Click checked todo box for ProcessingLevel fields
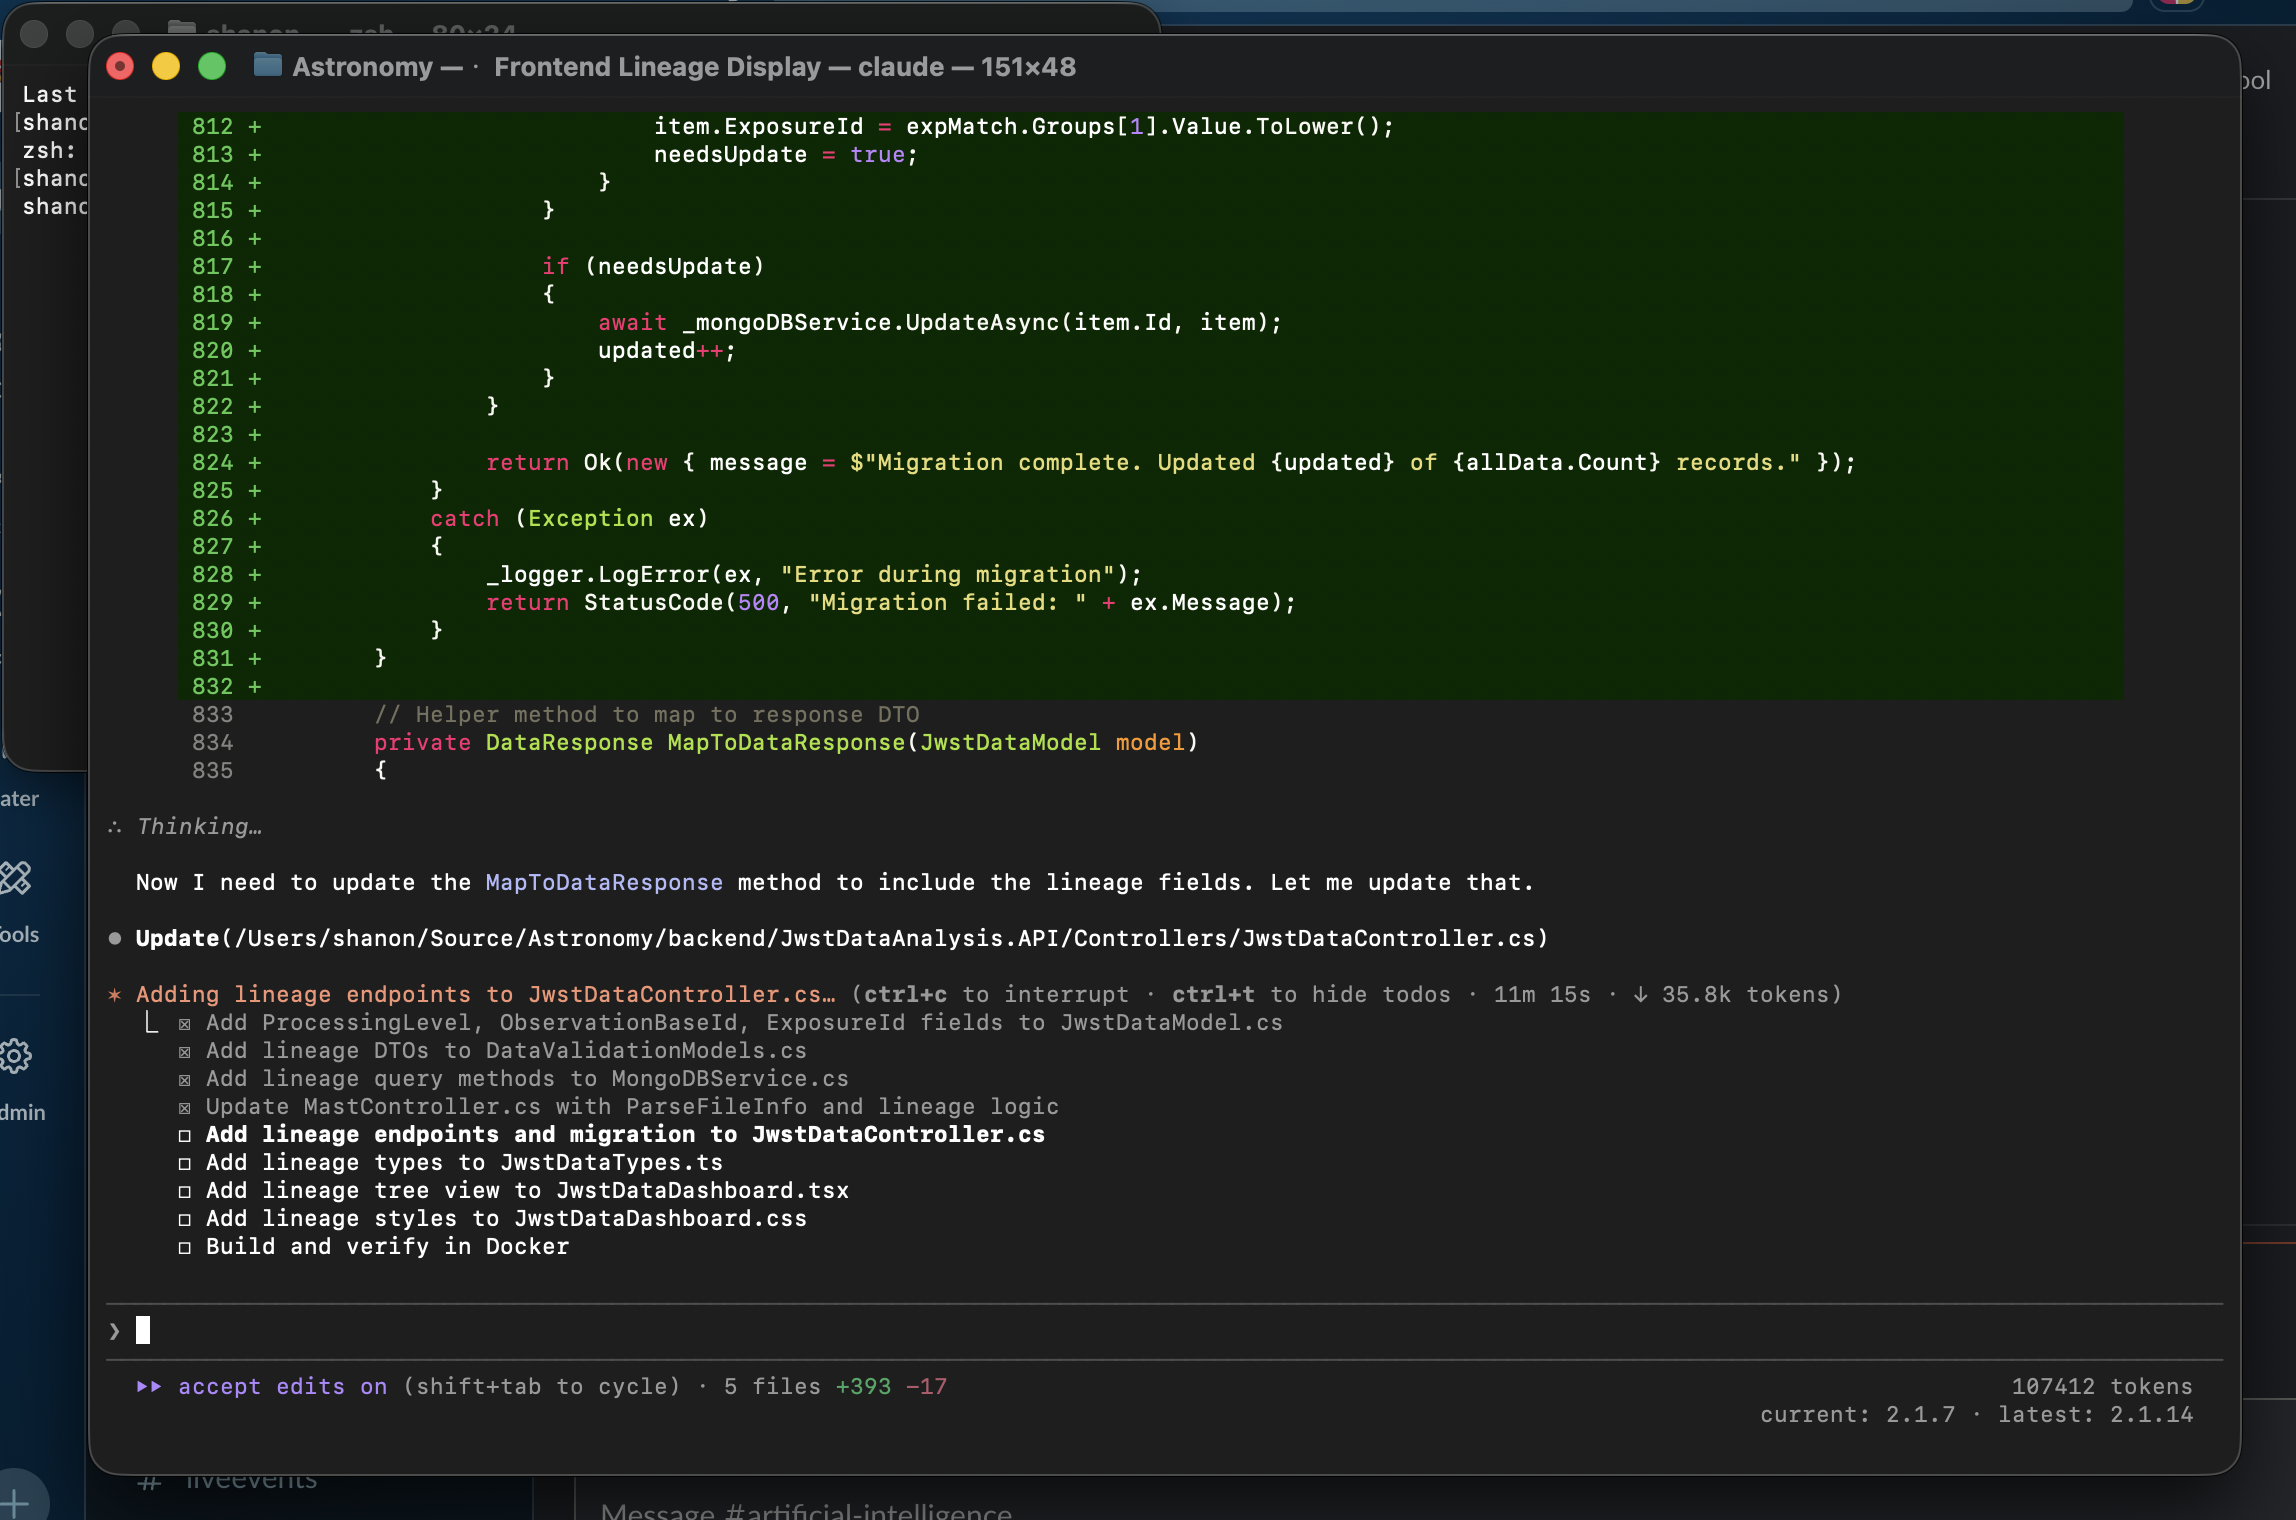This screenshot has width=2296, height=1520. click(x=184, y=1023)
